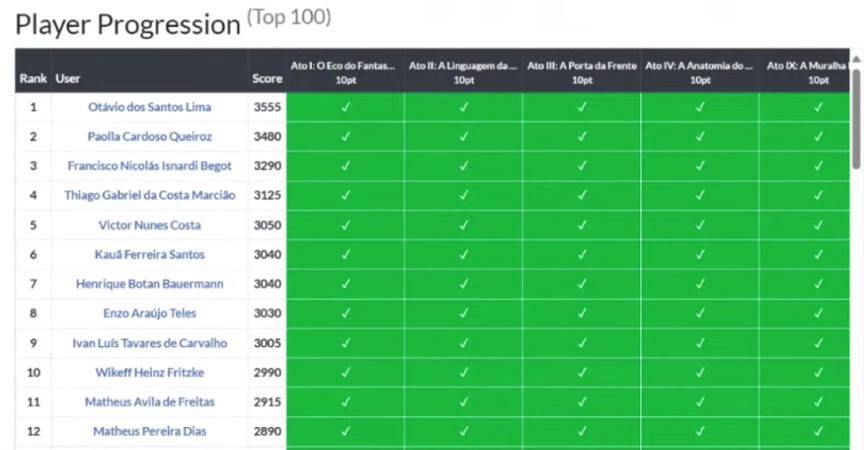This screenshot has height=450, width=864.
Task: Click Victor Nunes Costa's Ato IV checkmark
Action: [699, 225]
